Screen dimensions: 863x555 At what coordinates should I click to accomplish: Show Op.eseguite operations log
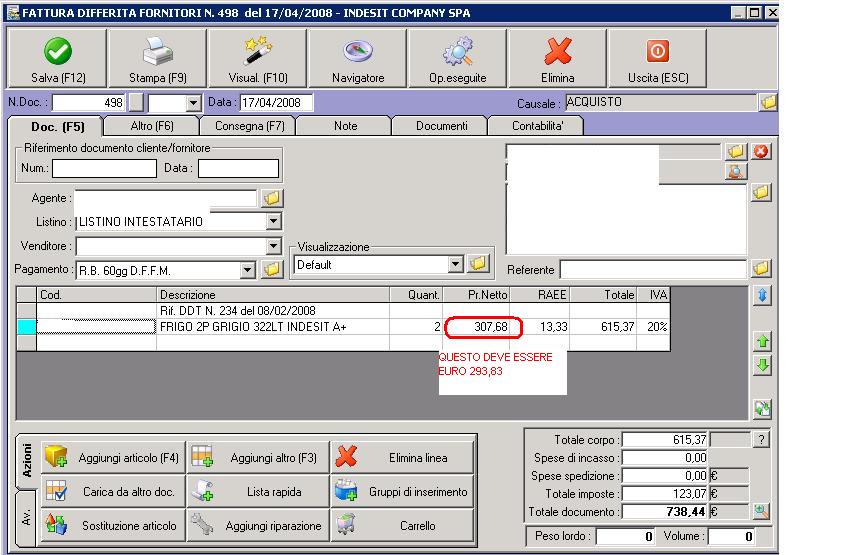point(457,58)
